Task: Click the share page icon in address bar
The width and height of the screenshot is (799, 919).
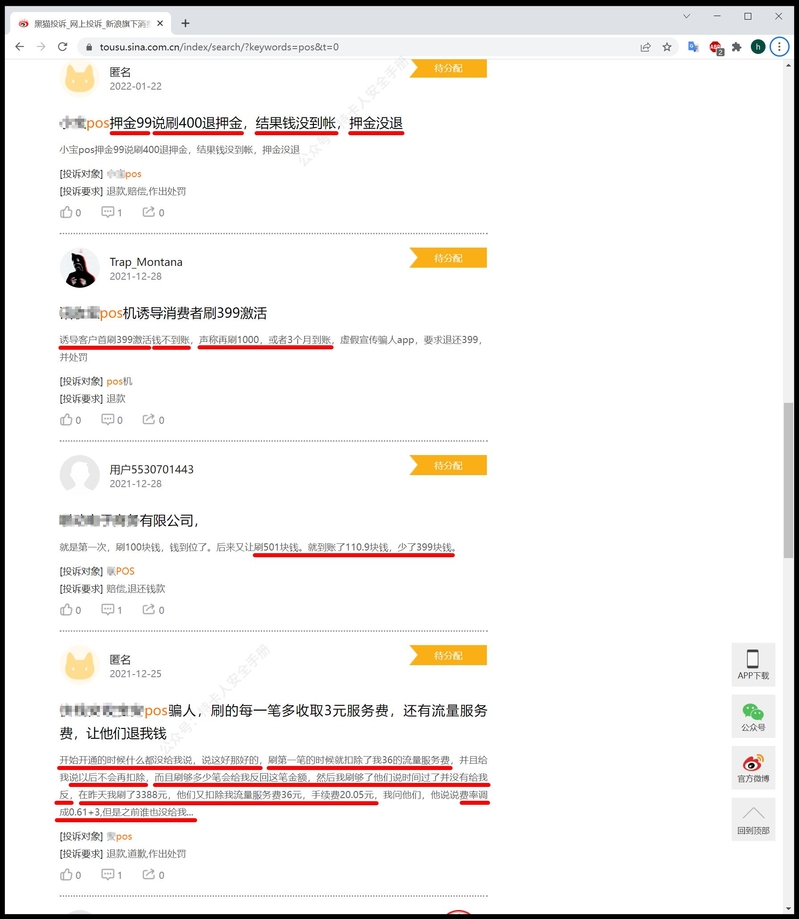Action: click(645, 47)
